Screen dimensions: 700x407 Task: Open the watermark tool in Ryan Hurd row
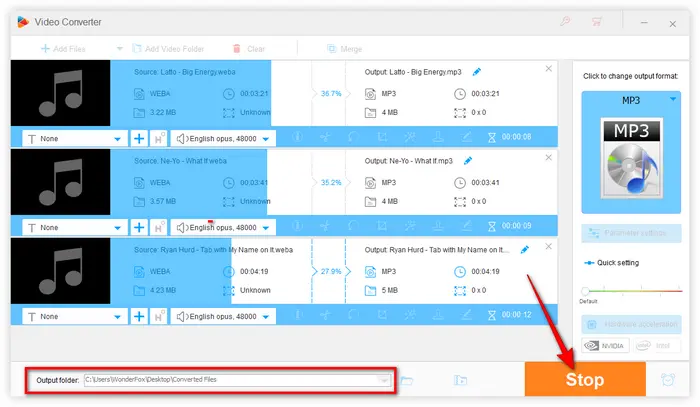(x=438, y=315)
